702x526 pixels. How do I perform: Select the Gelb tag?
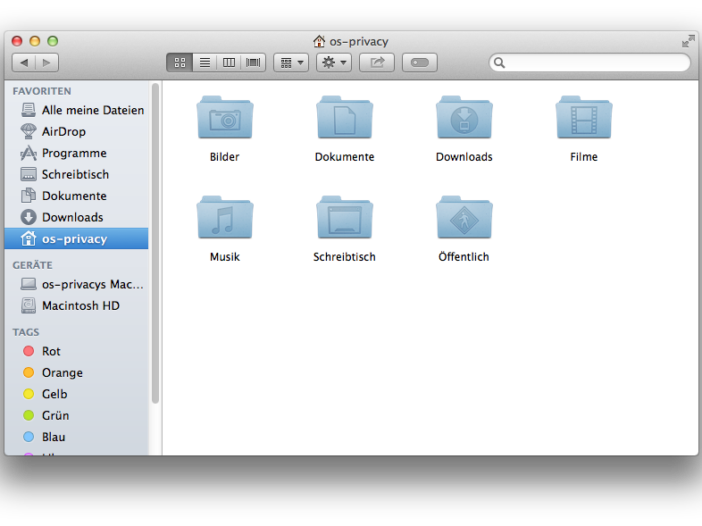[x=77, y=394]
